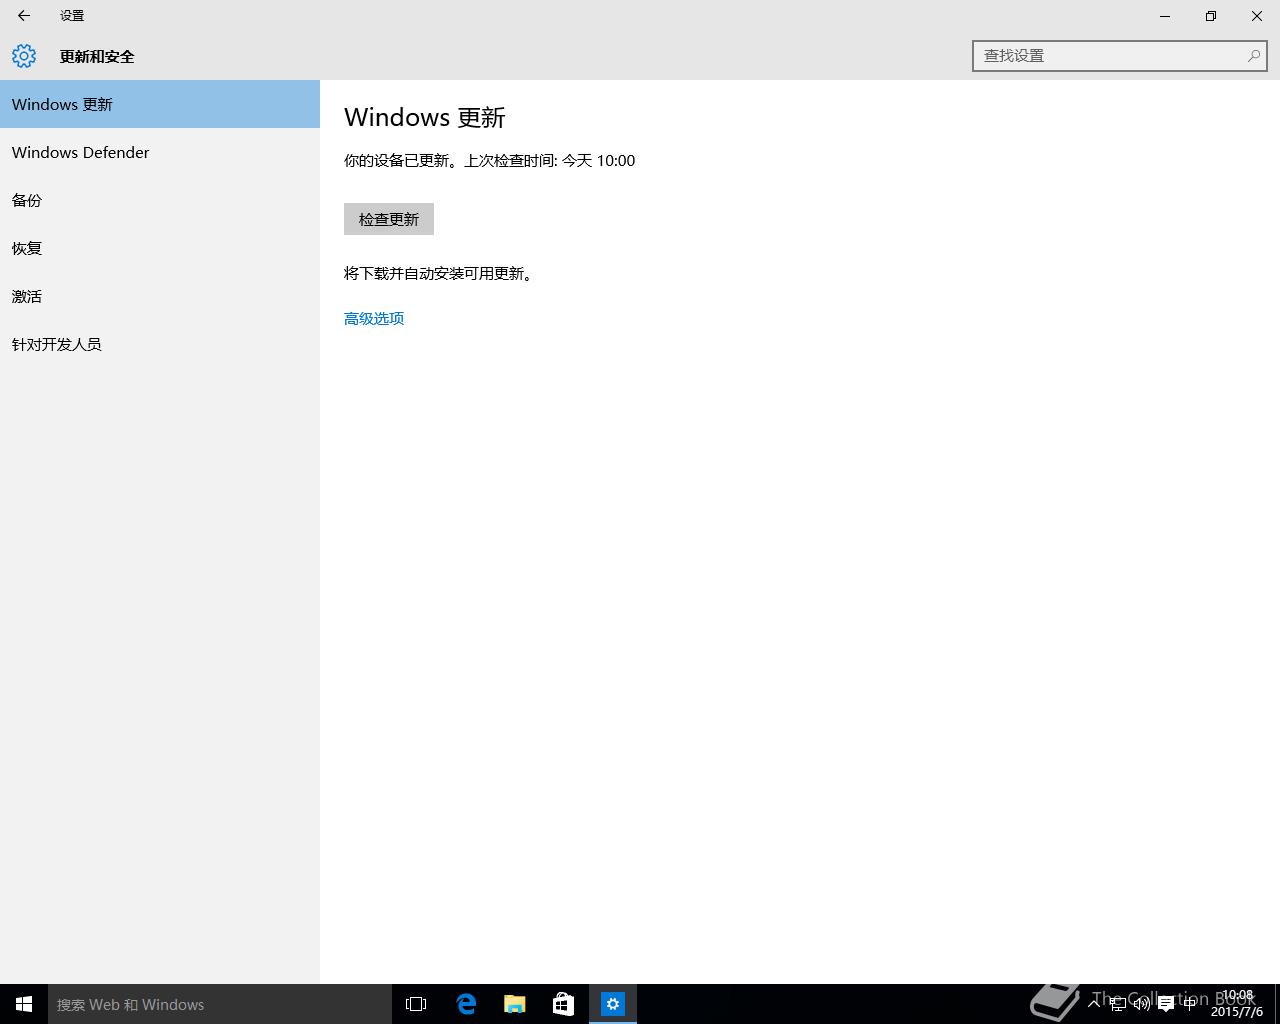Open the 激活 section

click(x=160, y=296)
